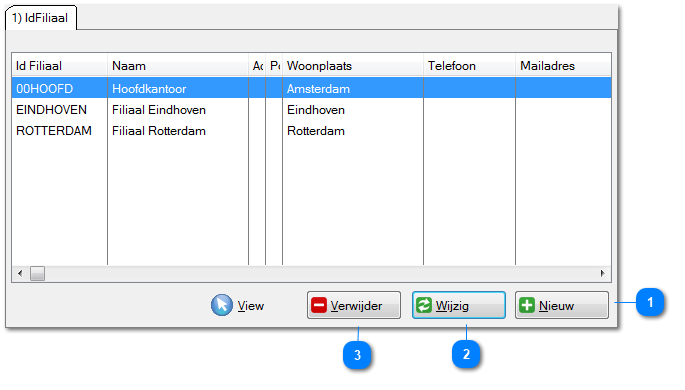This screenshot has width=685, height=390.
Task: Select the ROTTERDAM row
Action: [311, 131]
